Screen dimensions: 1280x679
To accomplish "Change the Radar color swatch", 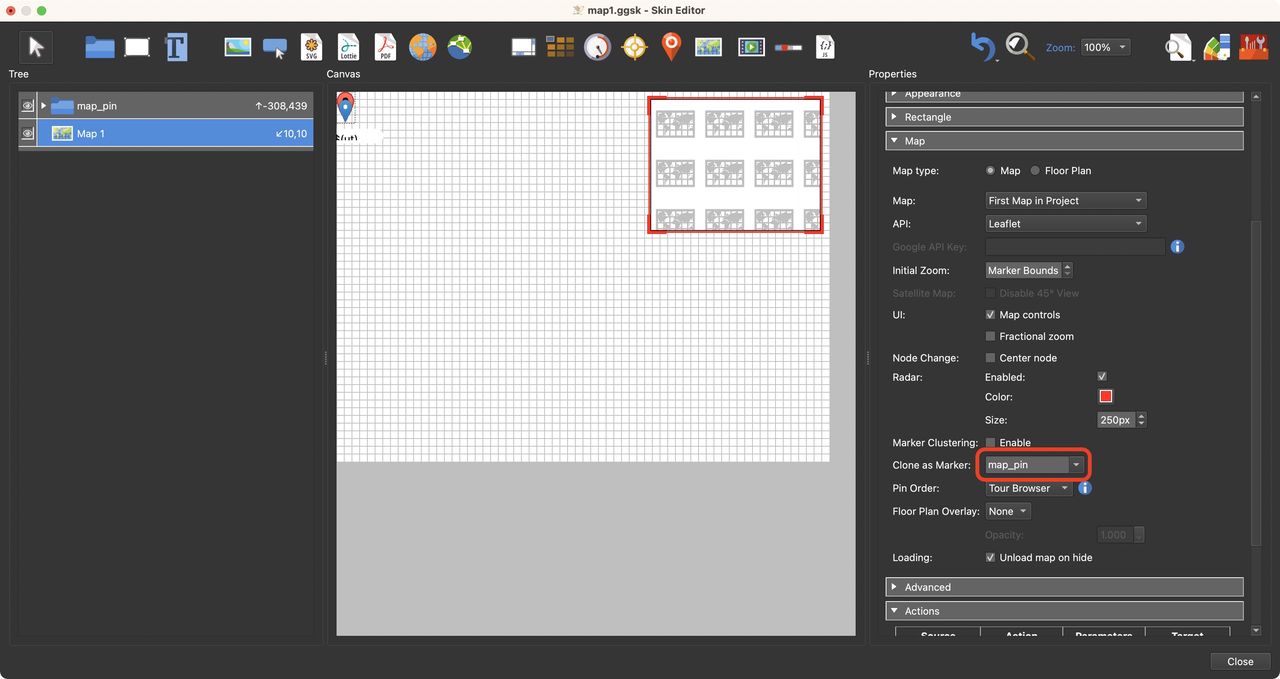I will (x=1105, y=396).
